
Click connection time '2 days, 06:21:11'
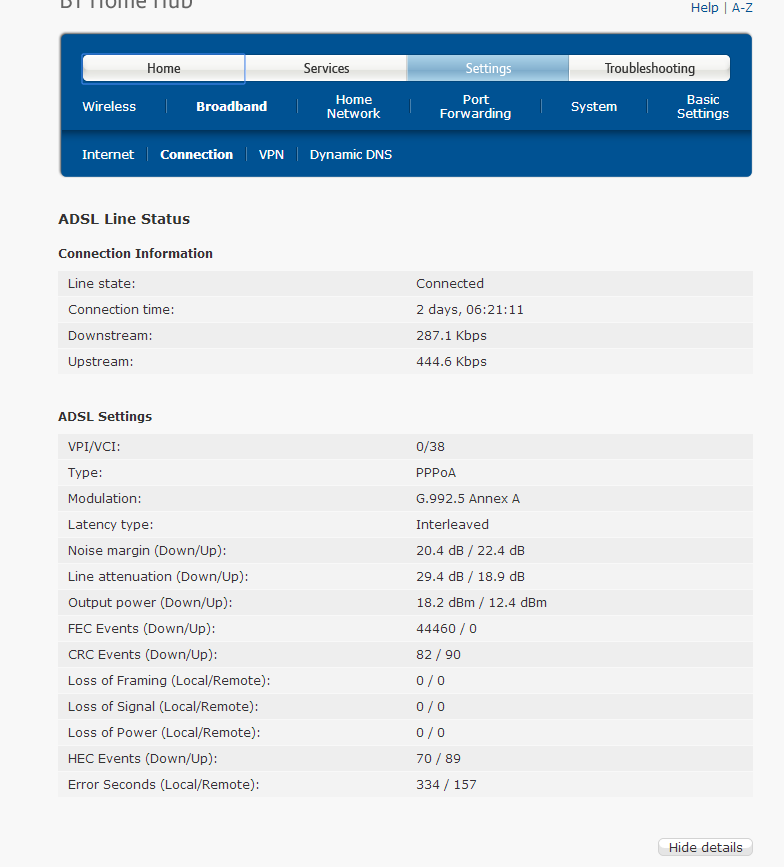coord(469,310)
